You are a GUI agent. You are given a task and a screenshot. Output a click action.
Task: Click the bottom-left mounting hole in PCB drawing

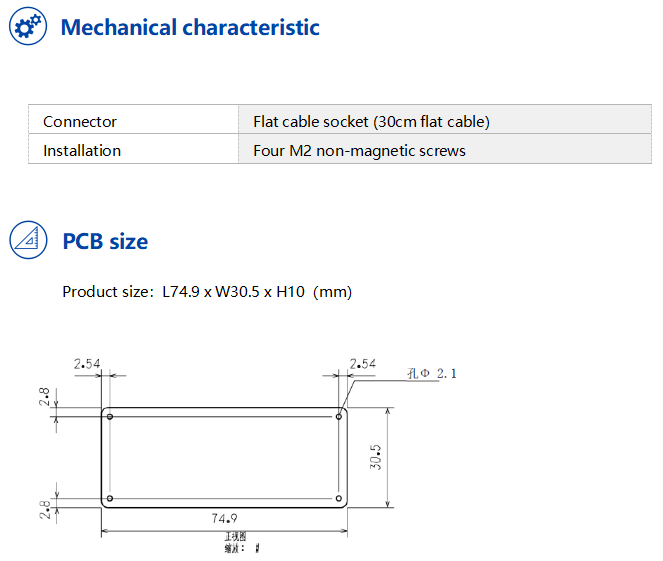point(110,498)
